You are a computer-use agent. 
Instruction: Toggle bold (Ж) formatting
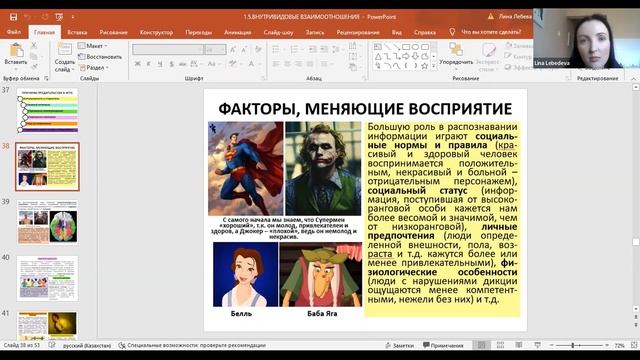click(x=138, y=64)
